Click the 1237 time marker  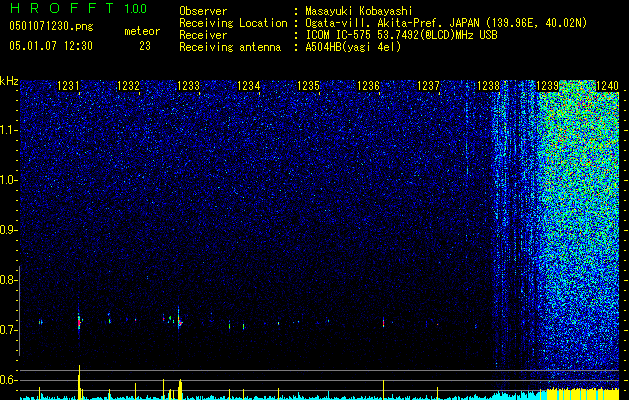click(428, 86)
